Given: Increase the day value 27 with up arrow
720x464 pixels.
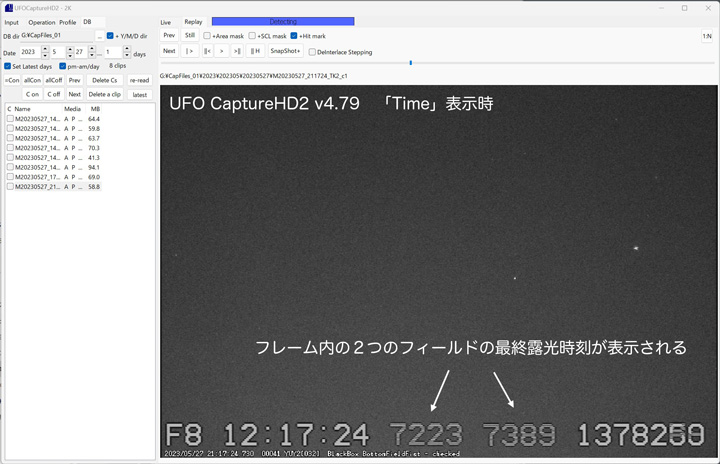Looking at the screenshot, I should (92, 49).
